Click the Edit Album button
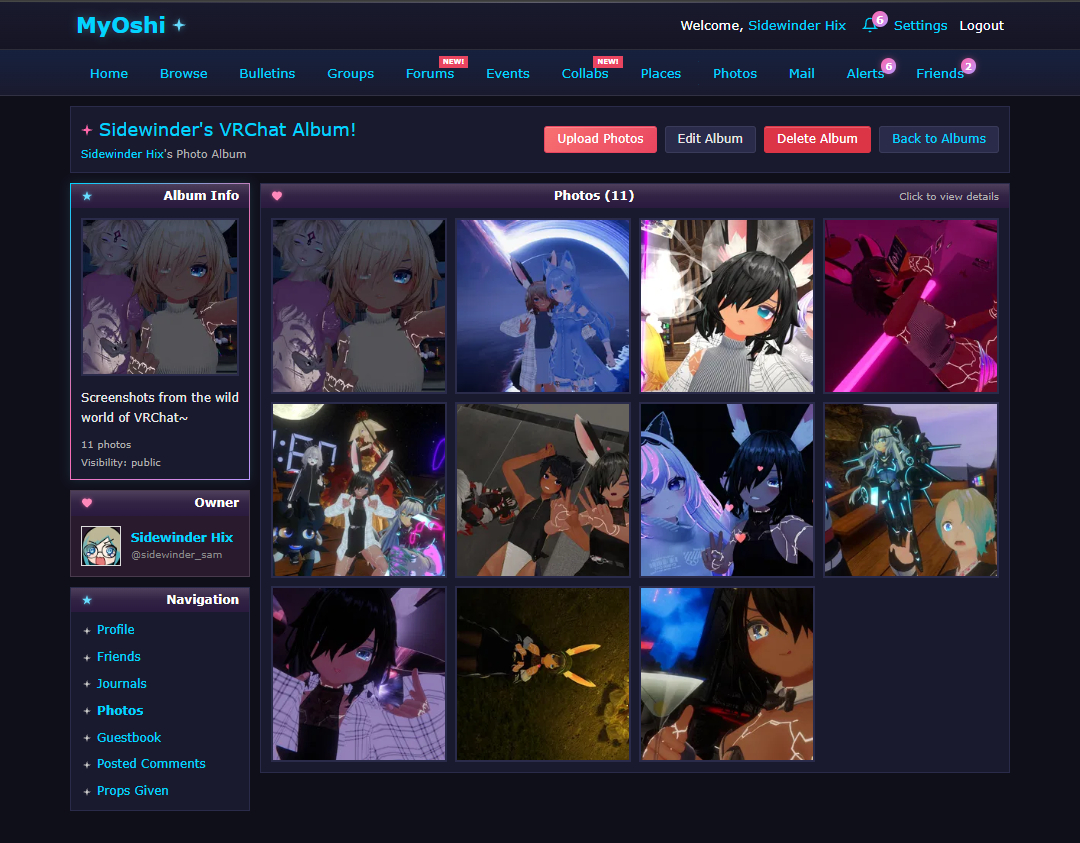1080x843 pixels. tap(710, 139)
